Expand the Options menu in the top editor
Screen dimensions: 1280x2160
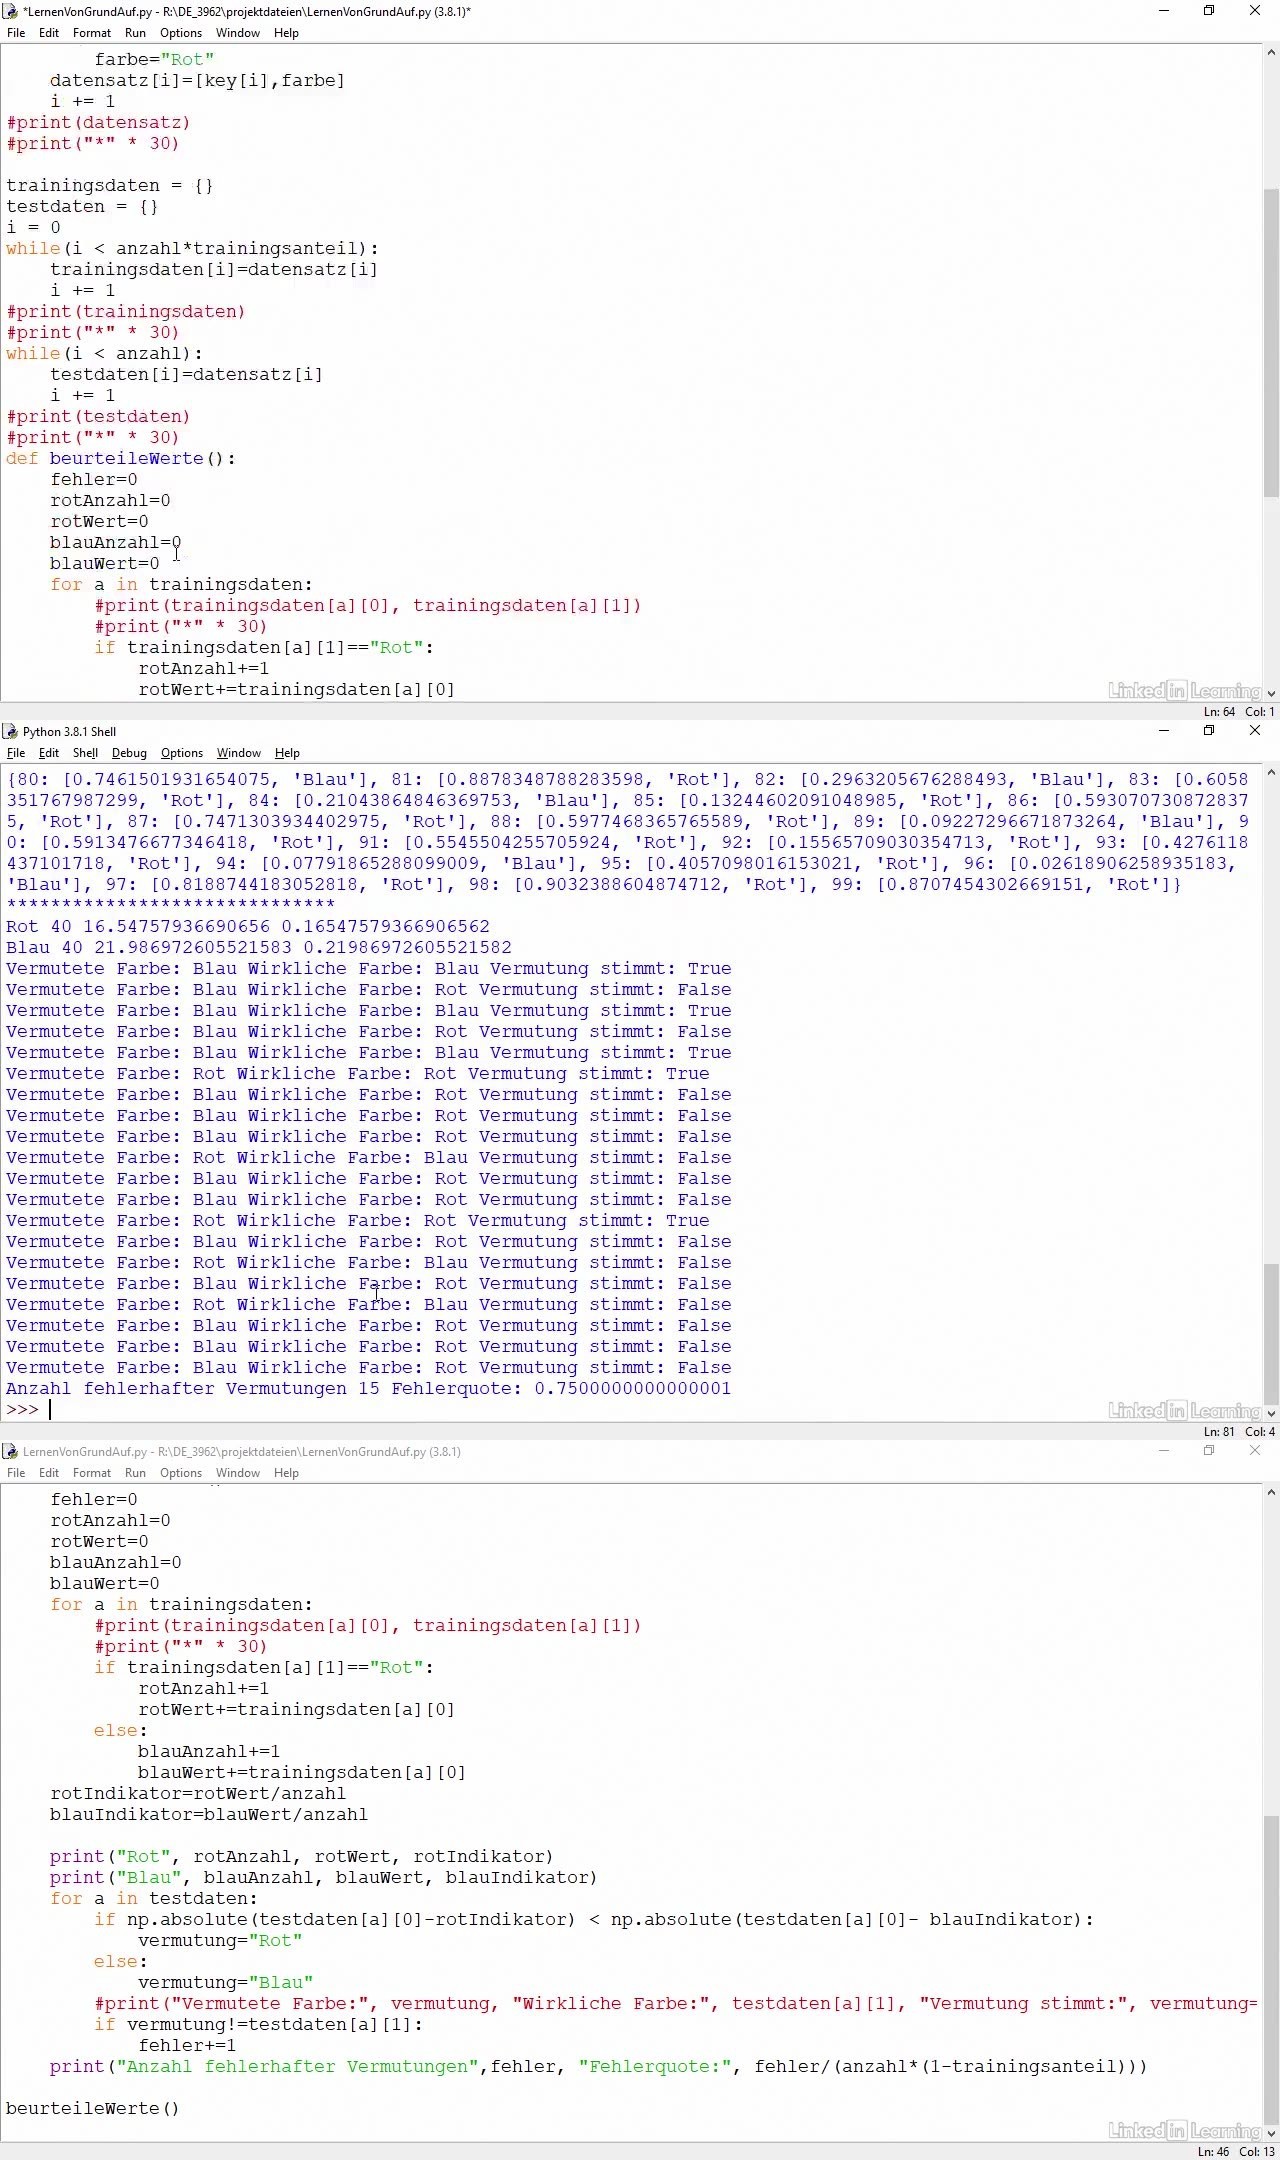(181, 33)
